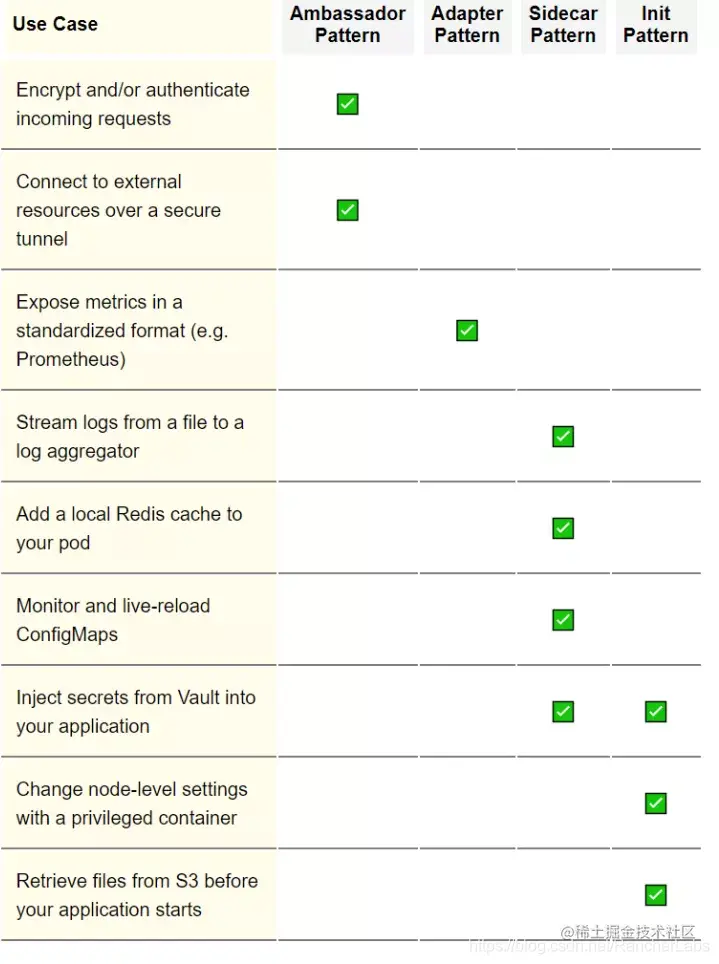Click the Ambassador checkmark for encrypt/authenticate requests
This screenshot has width=719, height=964.
click(348, 104)
